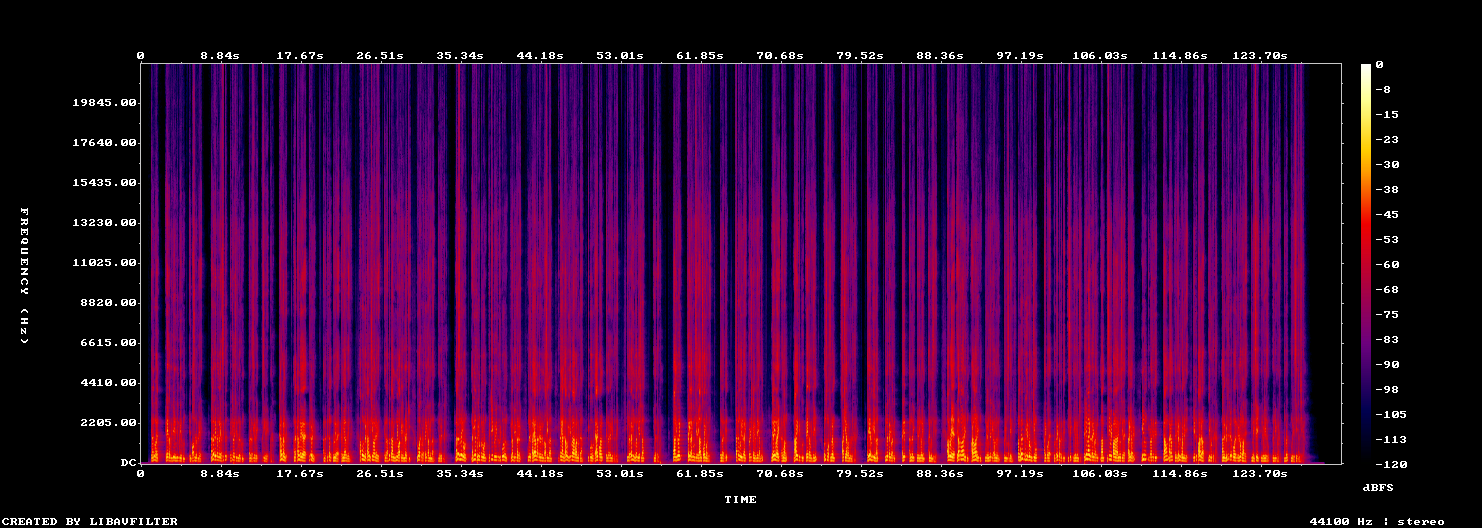Click the -68 value on dBFS scale
The height and width of the screenshot is (528, 1482).
point(1387,290)
